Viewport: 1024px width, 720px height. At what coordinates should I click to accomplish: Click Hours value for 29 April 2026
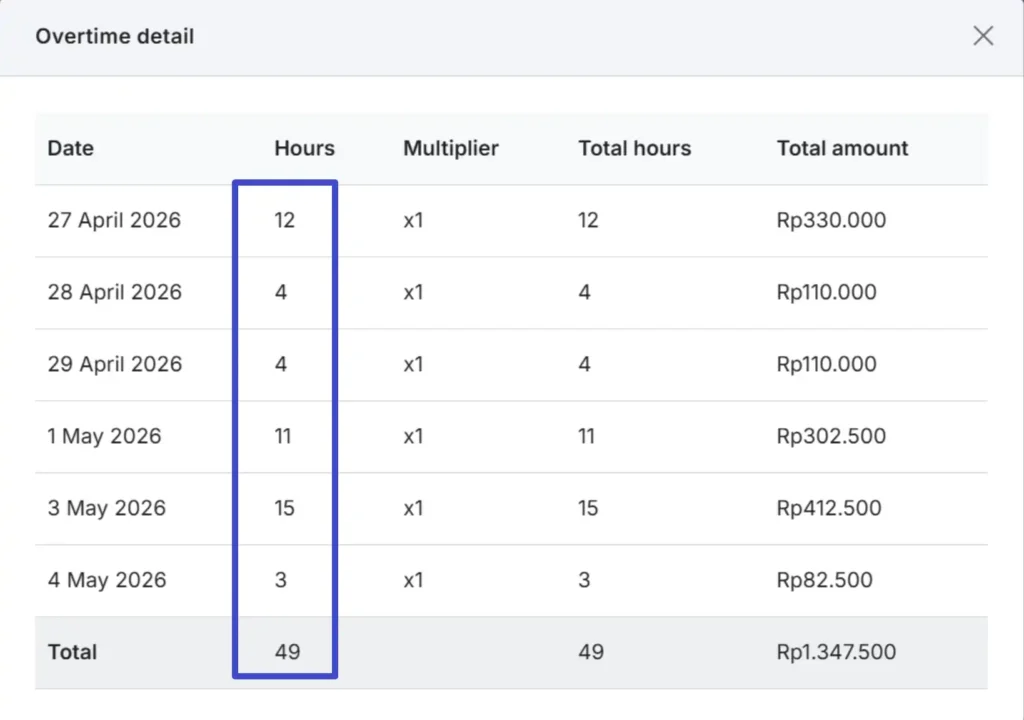click(x=281, y=364)
